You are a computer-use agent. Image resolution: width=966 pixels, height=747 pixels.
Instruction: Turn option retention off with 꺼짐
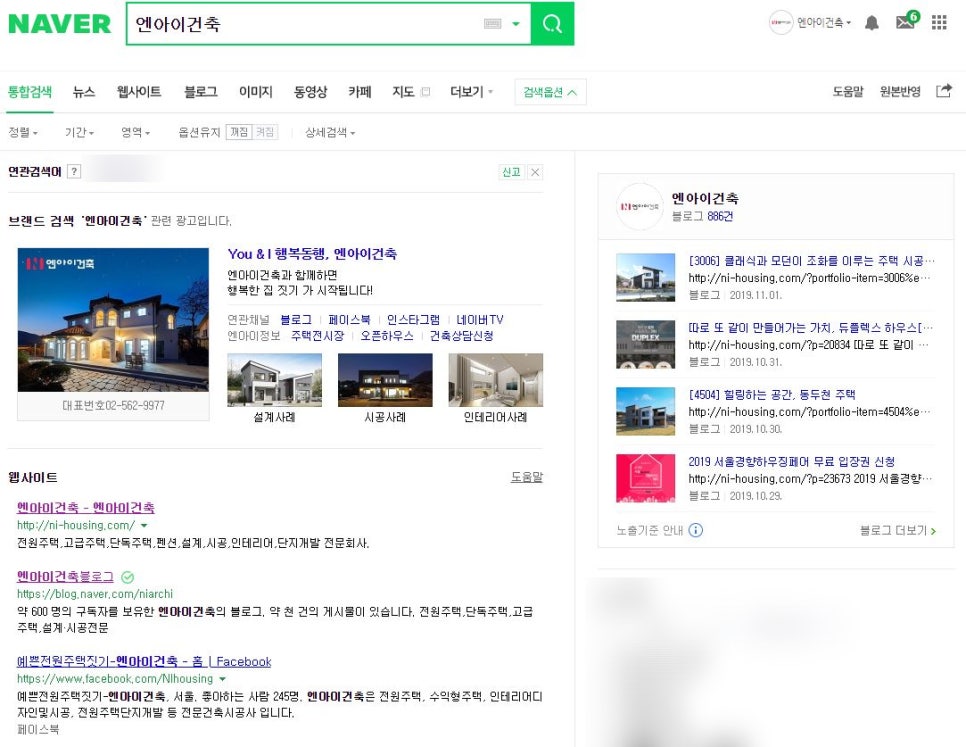pos(239,132)
